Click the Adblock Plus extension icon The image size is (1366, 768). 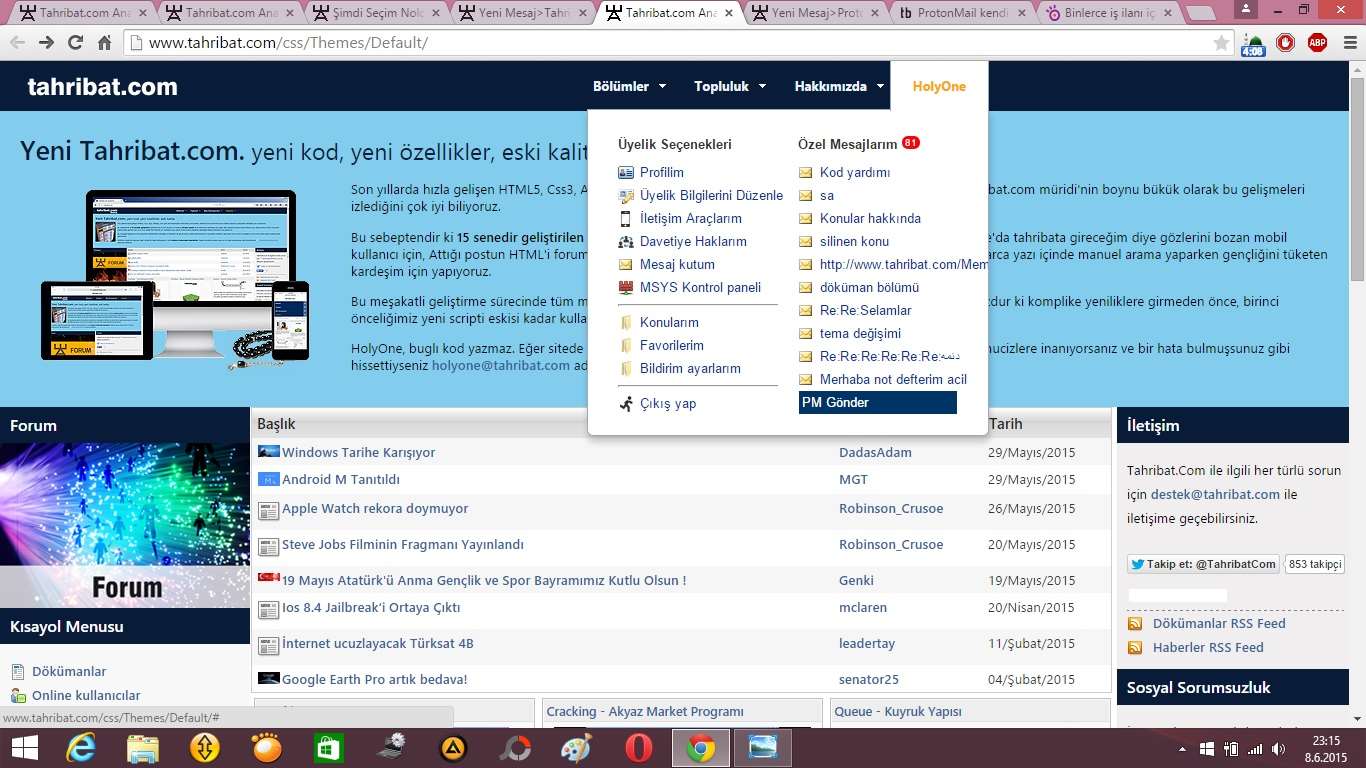[1317, 43]
